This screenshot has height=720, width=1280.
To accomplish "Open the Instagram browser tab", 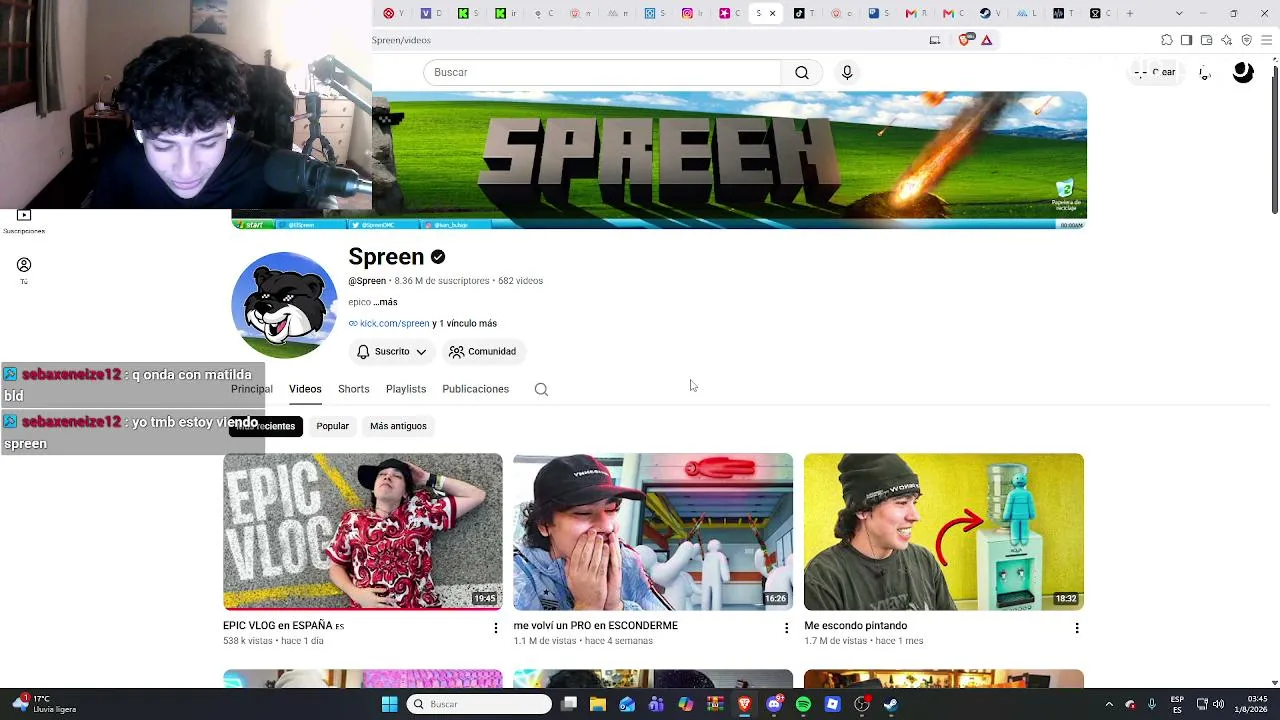I will 692,13.
